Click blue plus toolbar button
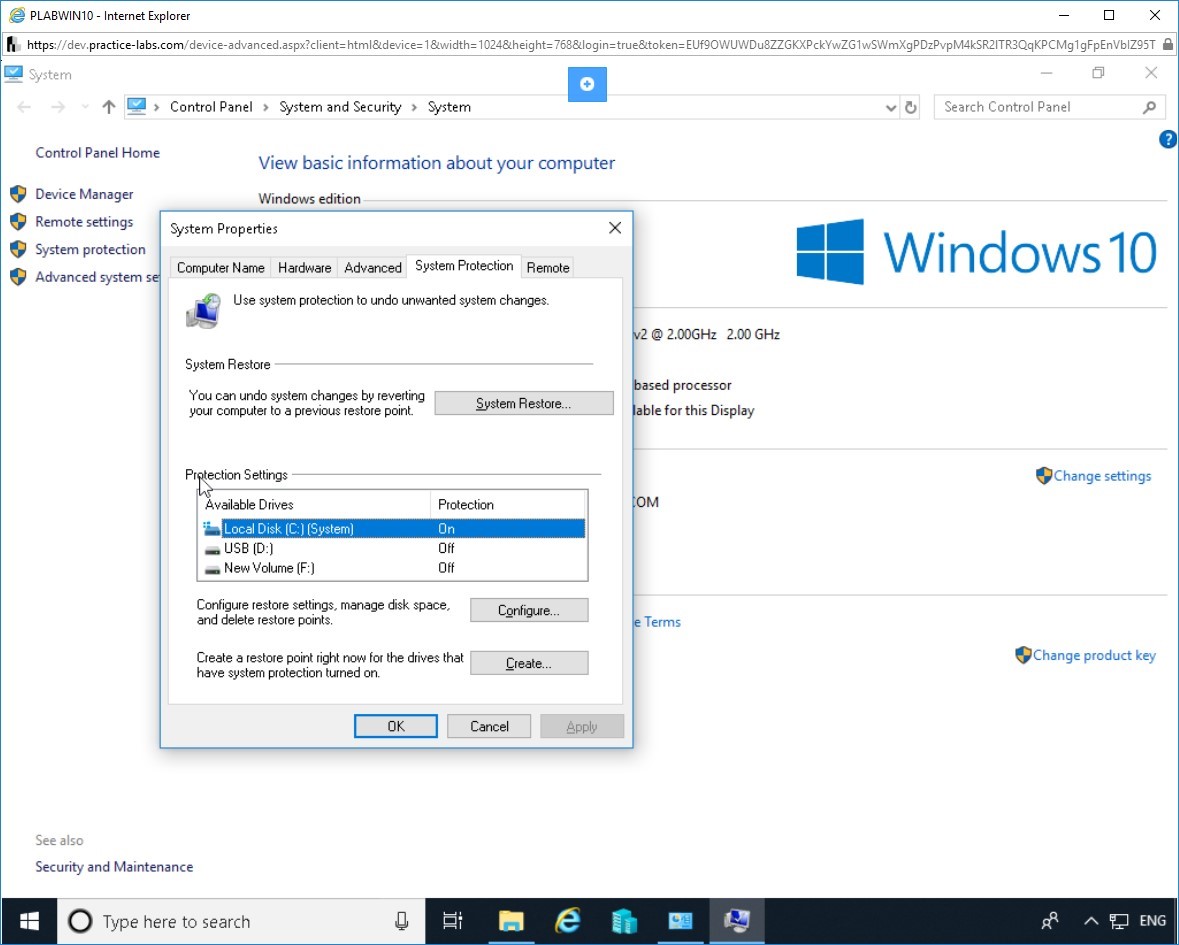This screenshot has width=1179, height=945. coord(587,84)
